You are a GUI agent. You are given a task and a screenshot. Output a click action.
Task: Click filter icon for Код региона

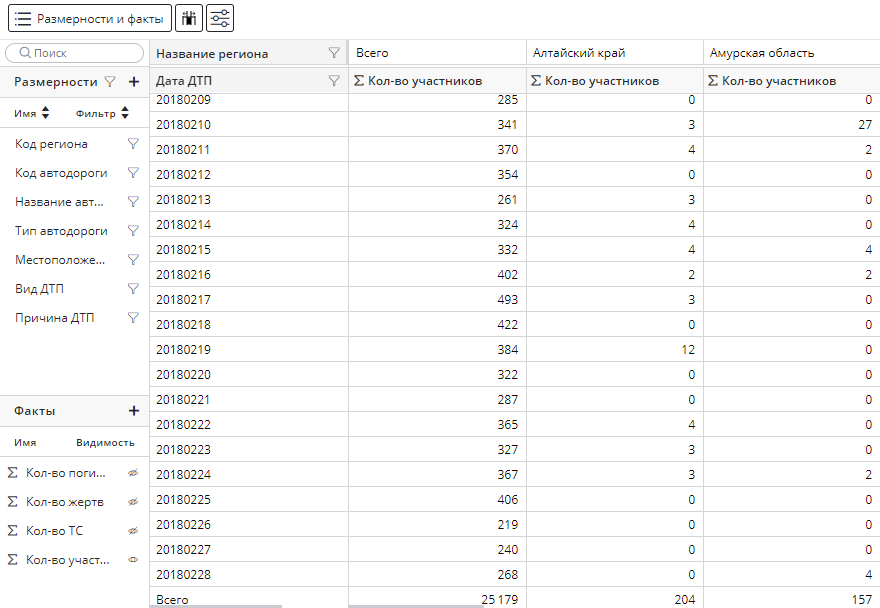coord(133,144)
